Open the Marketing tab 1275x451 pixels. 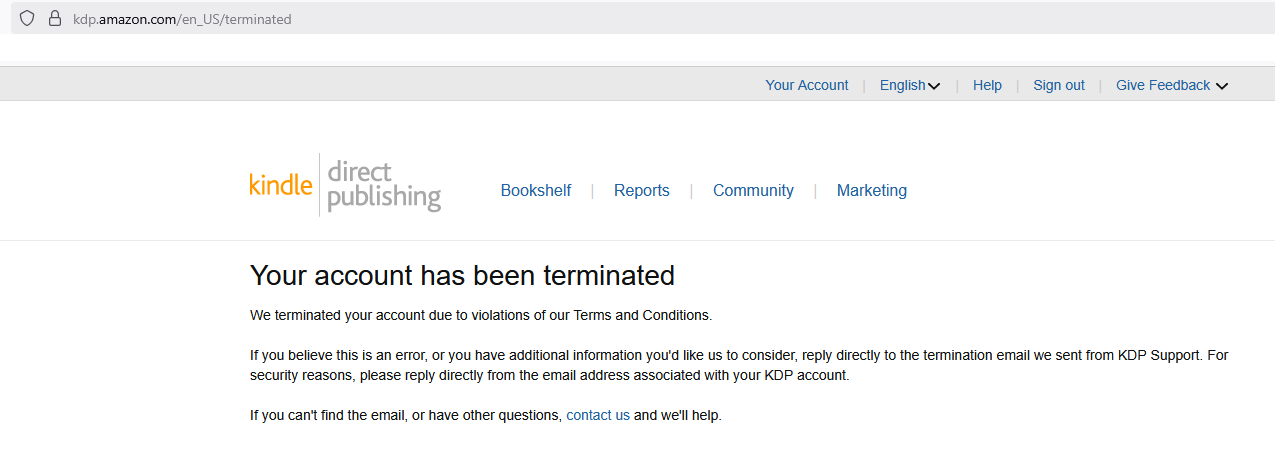tap(872, 191)
